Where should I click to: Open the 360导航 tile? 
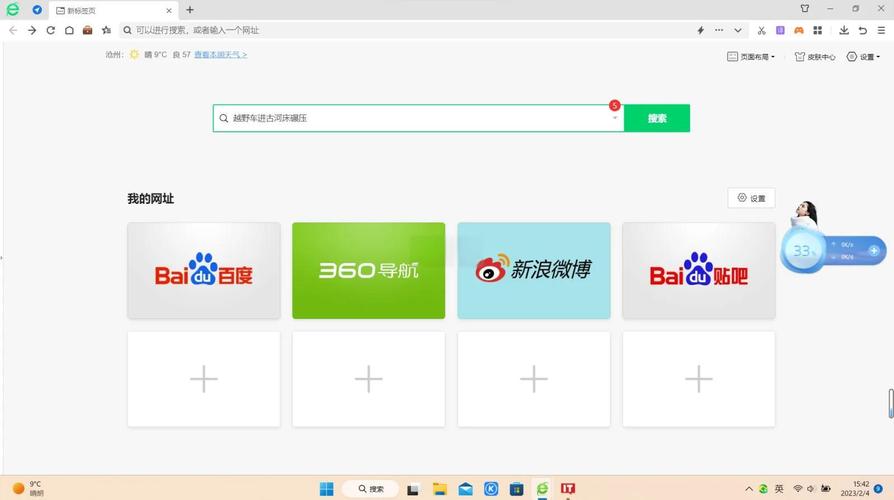pyautogui.click(x=368, y=270)
